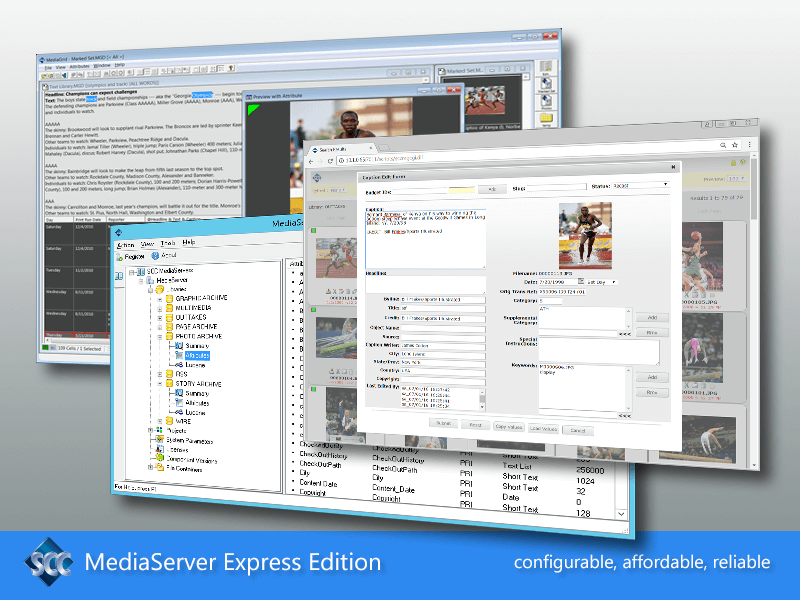Image resolution: width=800 pixels, height=600 pixels.
Task: Open Tools menu in MediaServer console
Action: coord(168,243)
